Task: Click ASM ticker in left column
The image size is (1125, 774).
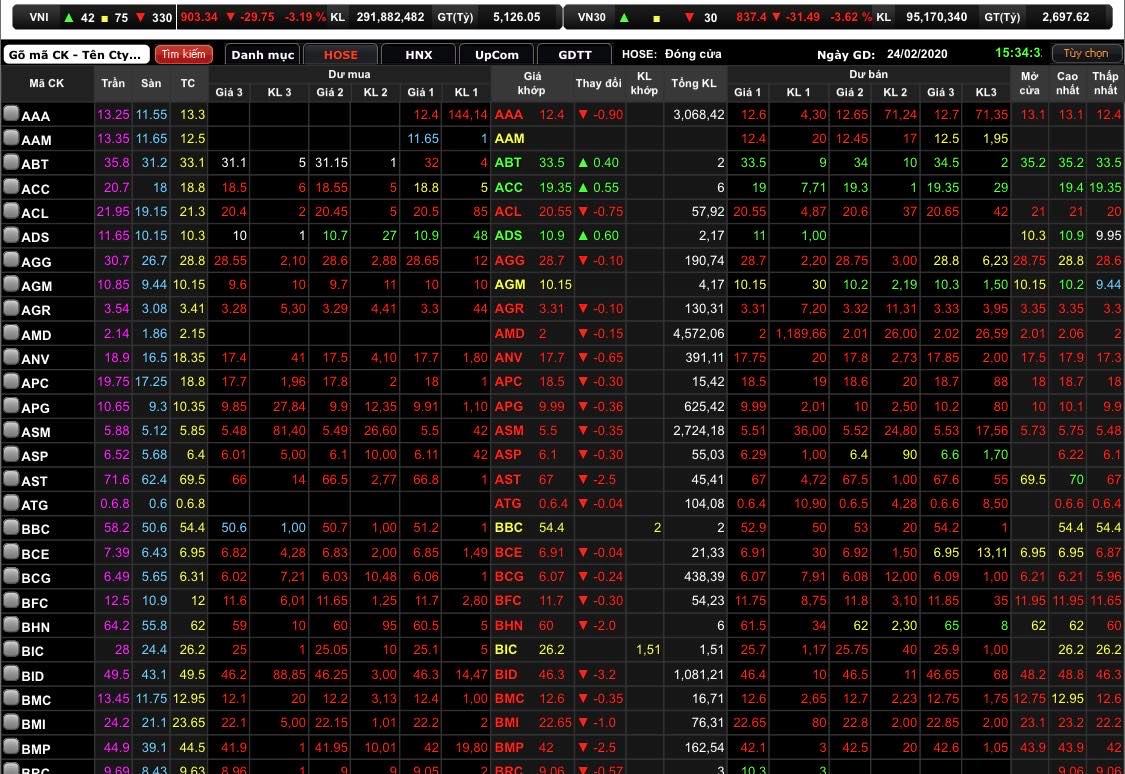Action: coord(36,433)
